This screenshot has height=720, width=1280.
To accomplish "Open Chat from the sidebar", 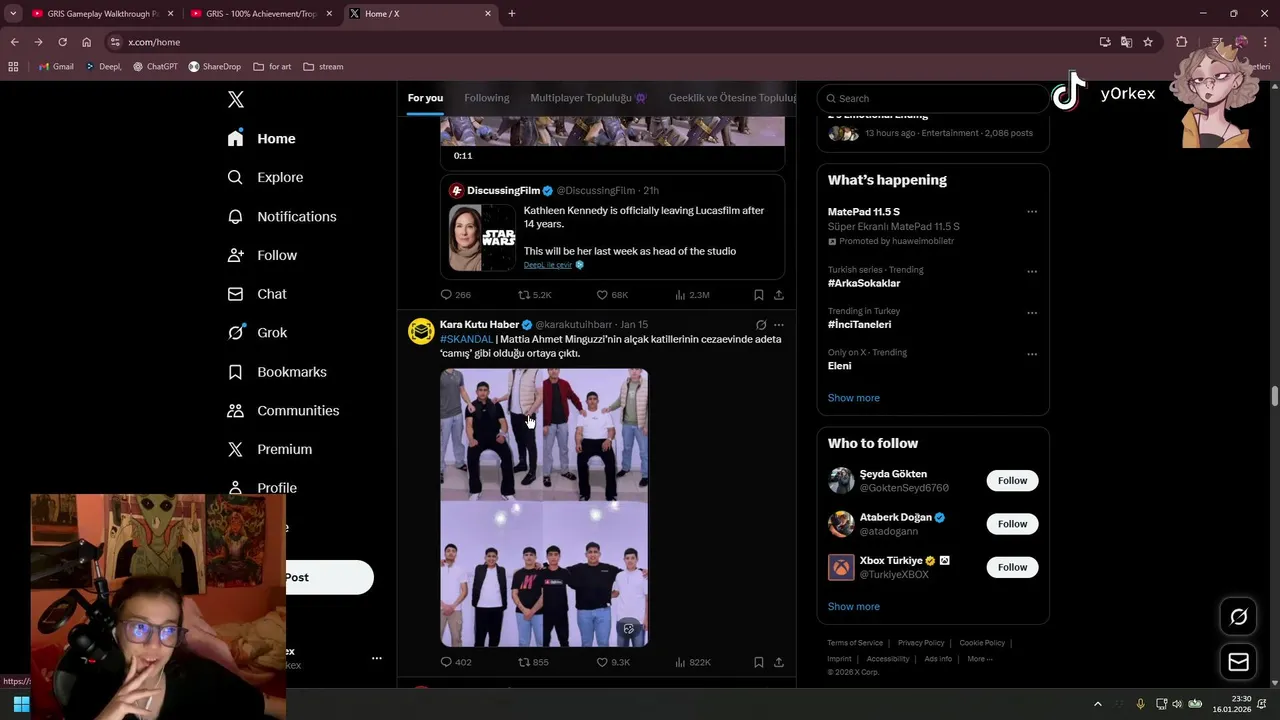I will pos(257,294).
